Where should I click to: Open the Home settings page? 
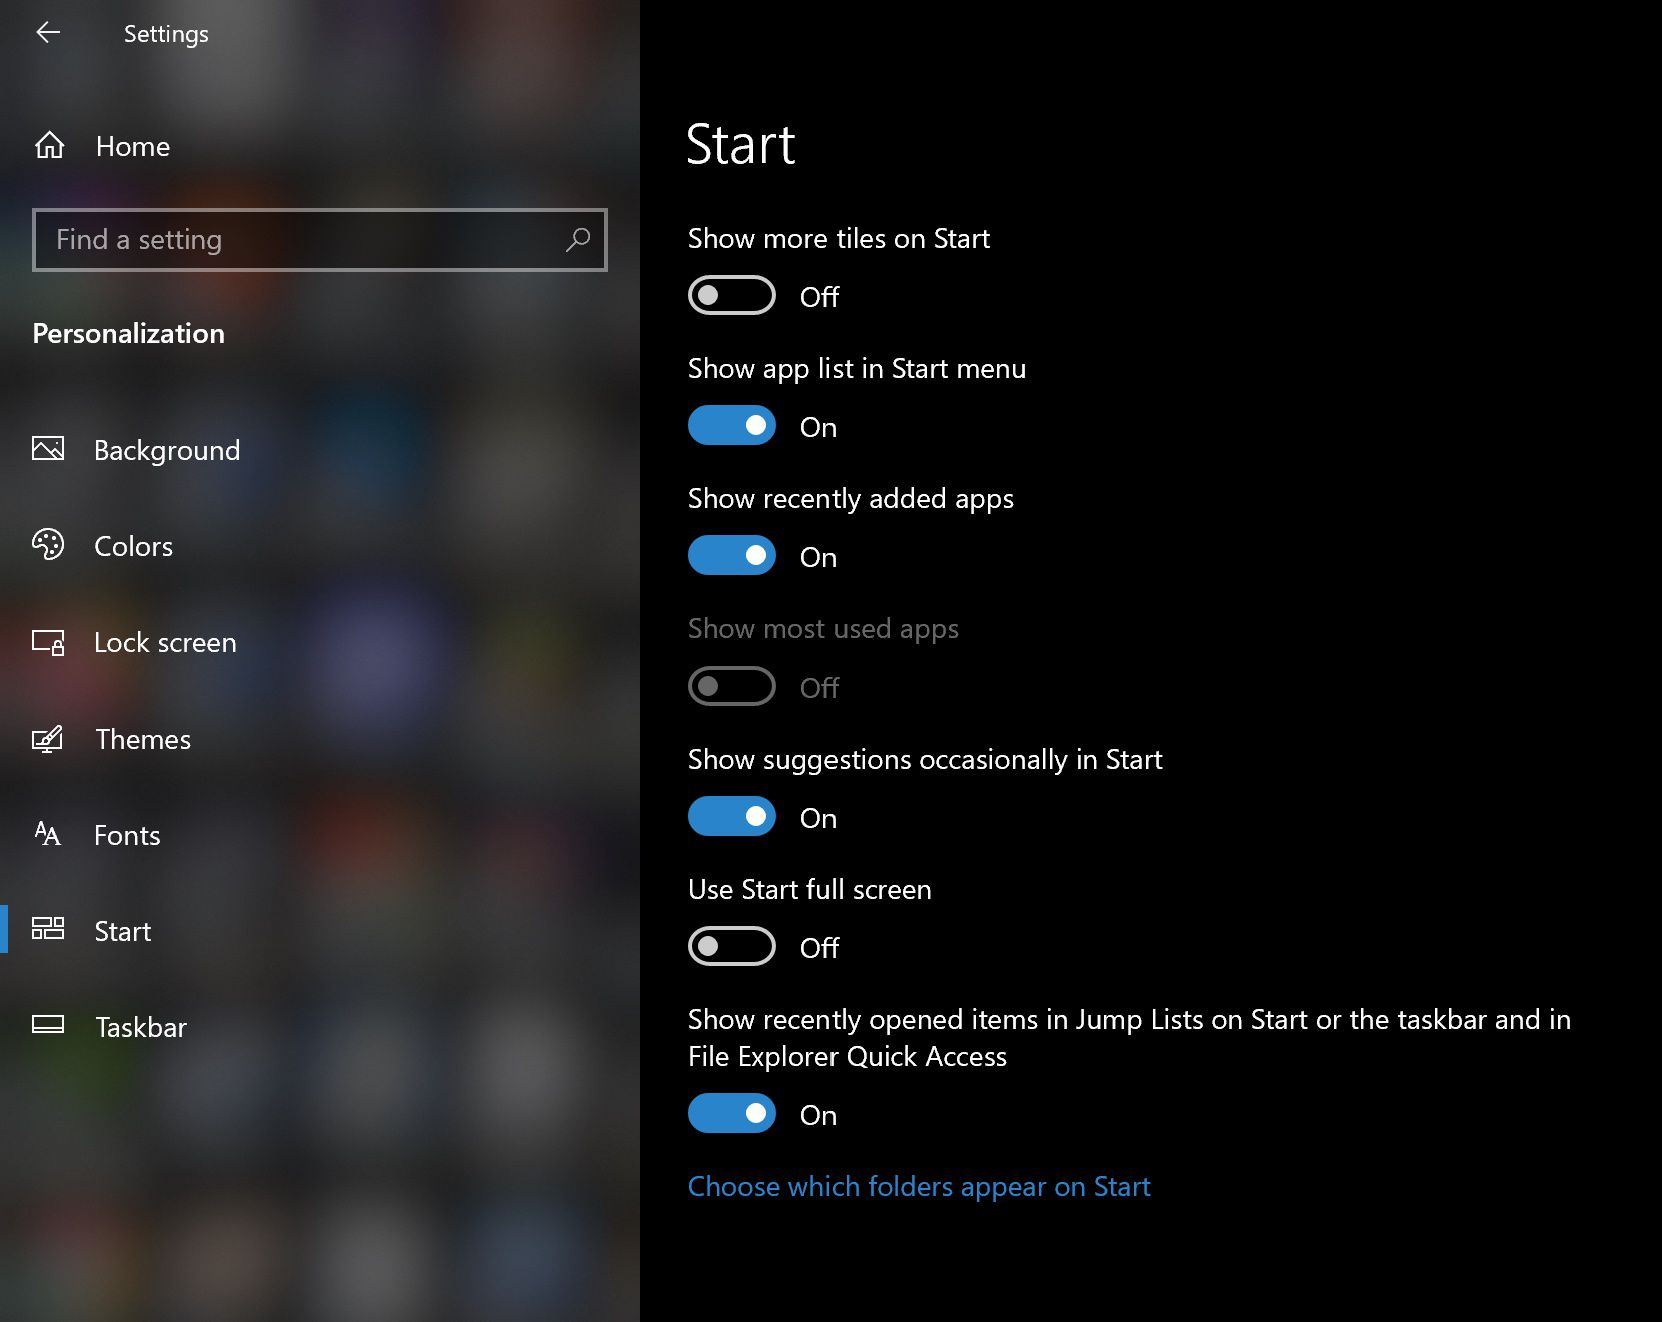click(x=133, y=147)
